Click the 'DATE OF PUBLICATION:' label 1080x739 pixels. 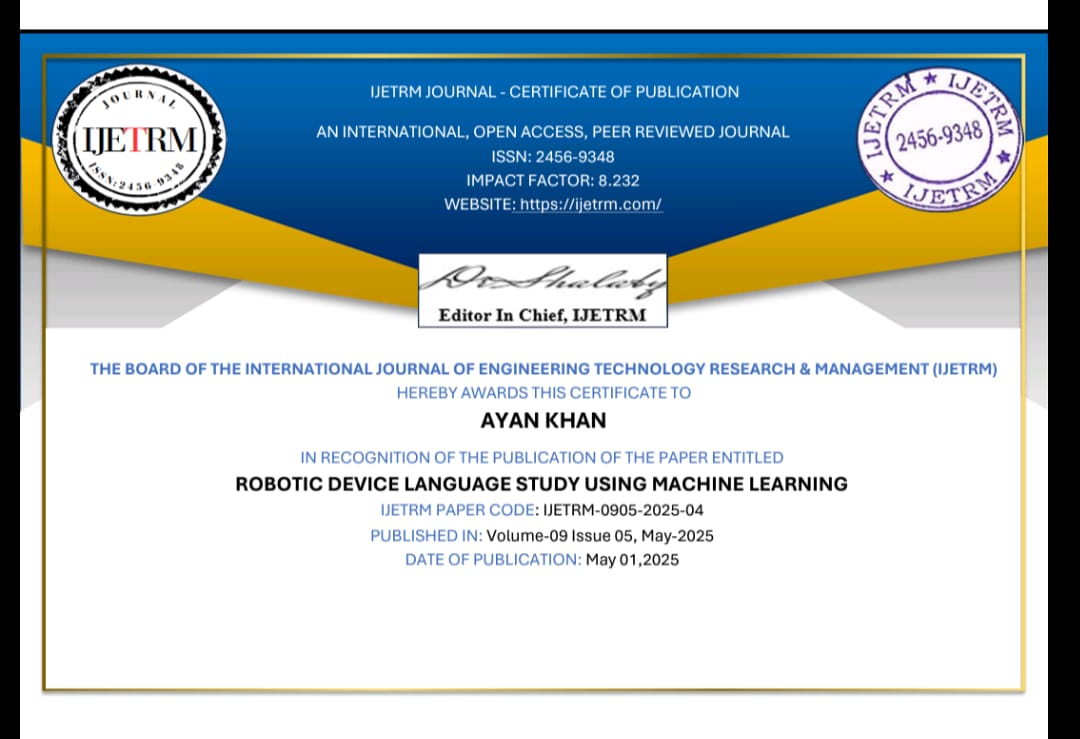click(x=493, y=559)
